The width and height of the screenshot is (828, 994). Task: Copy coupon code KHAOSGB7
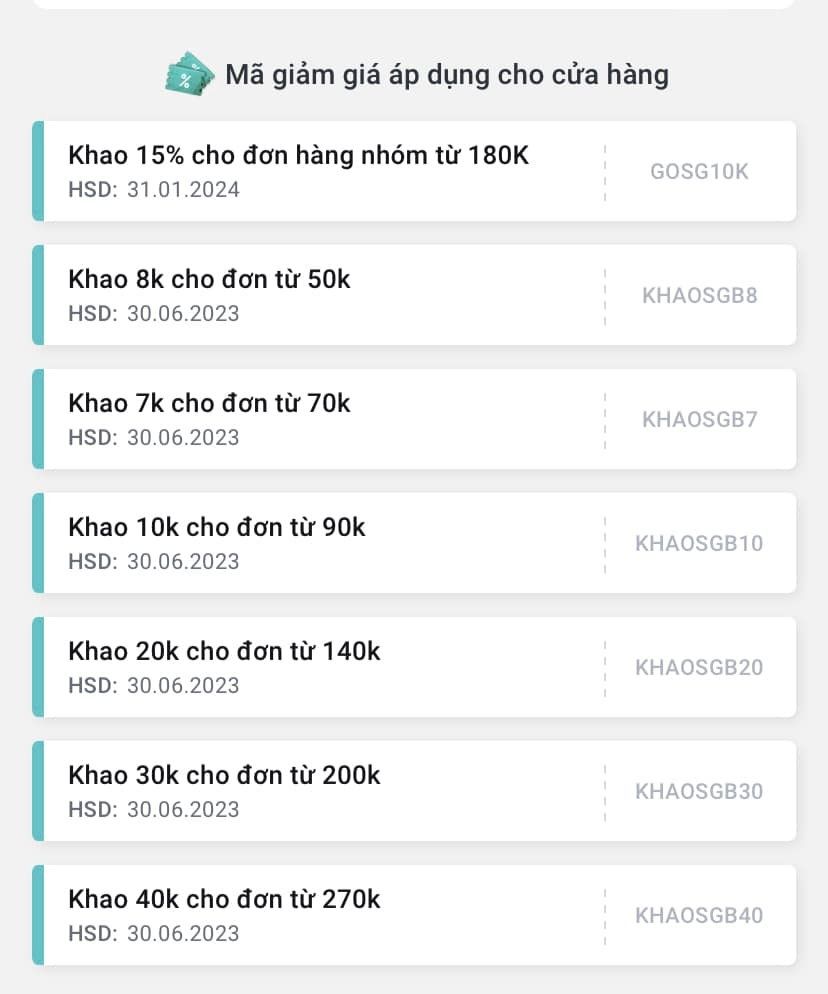[x=699, y=419]
